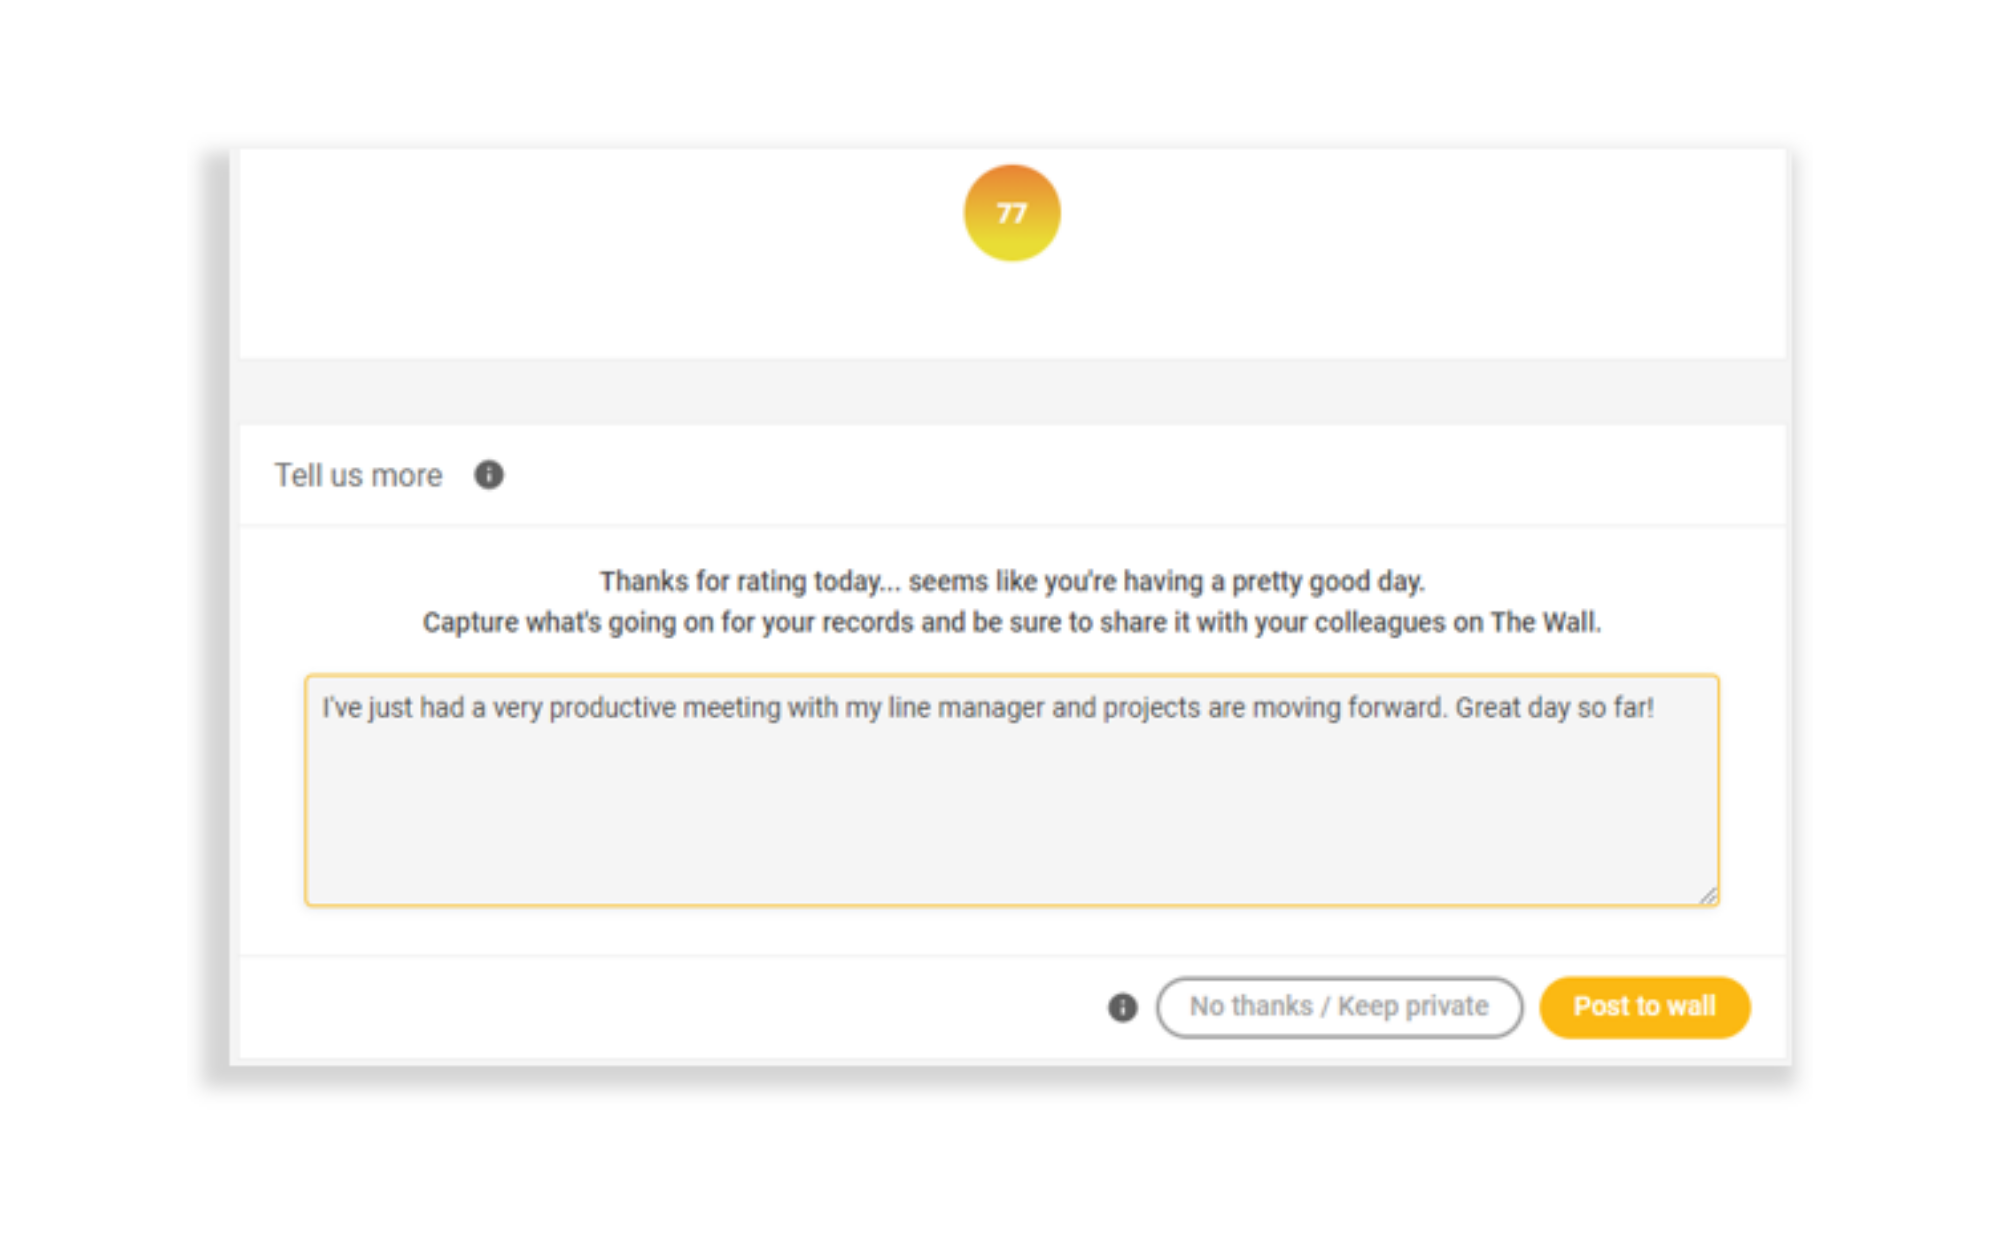Click info icon left of Keep private
This screenshot has height=1250, width=2000.
(1122, 1007)
